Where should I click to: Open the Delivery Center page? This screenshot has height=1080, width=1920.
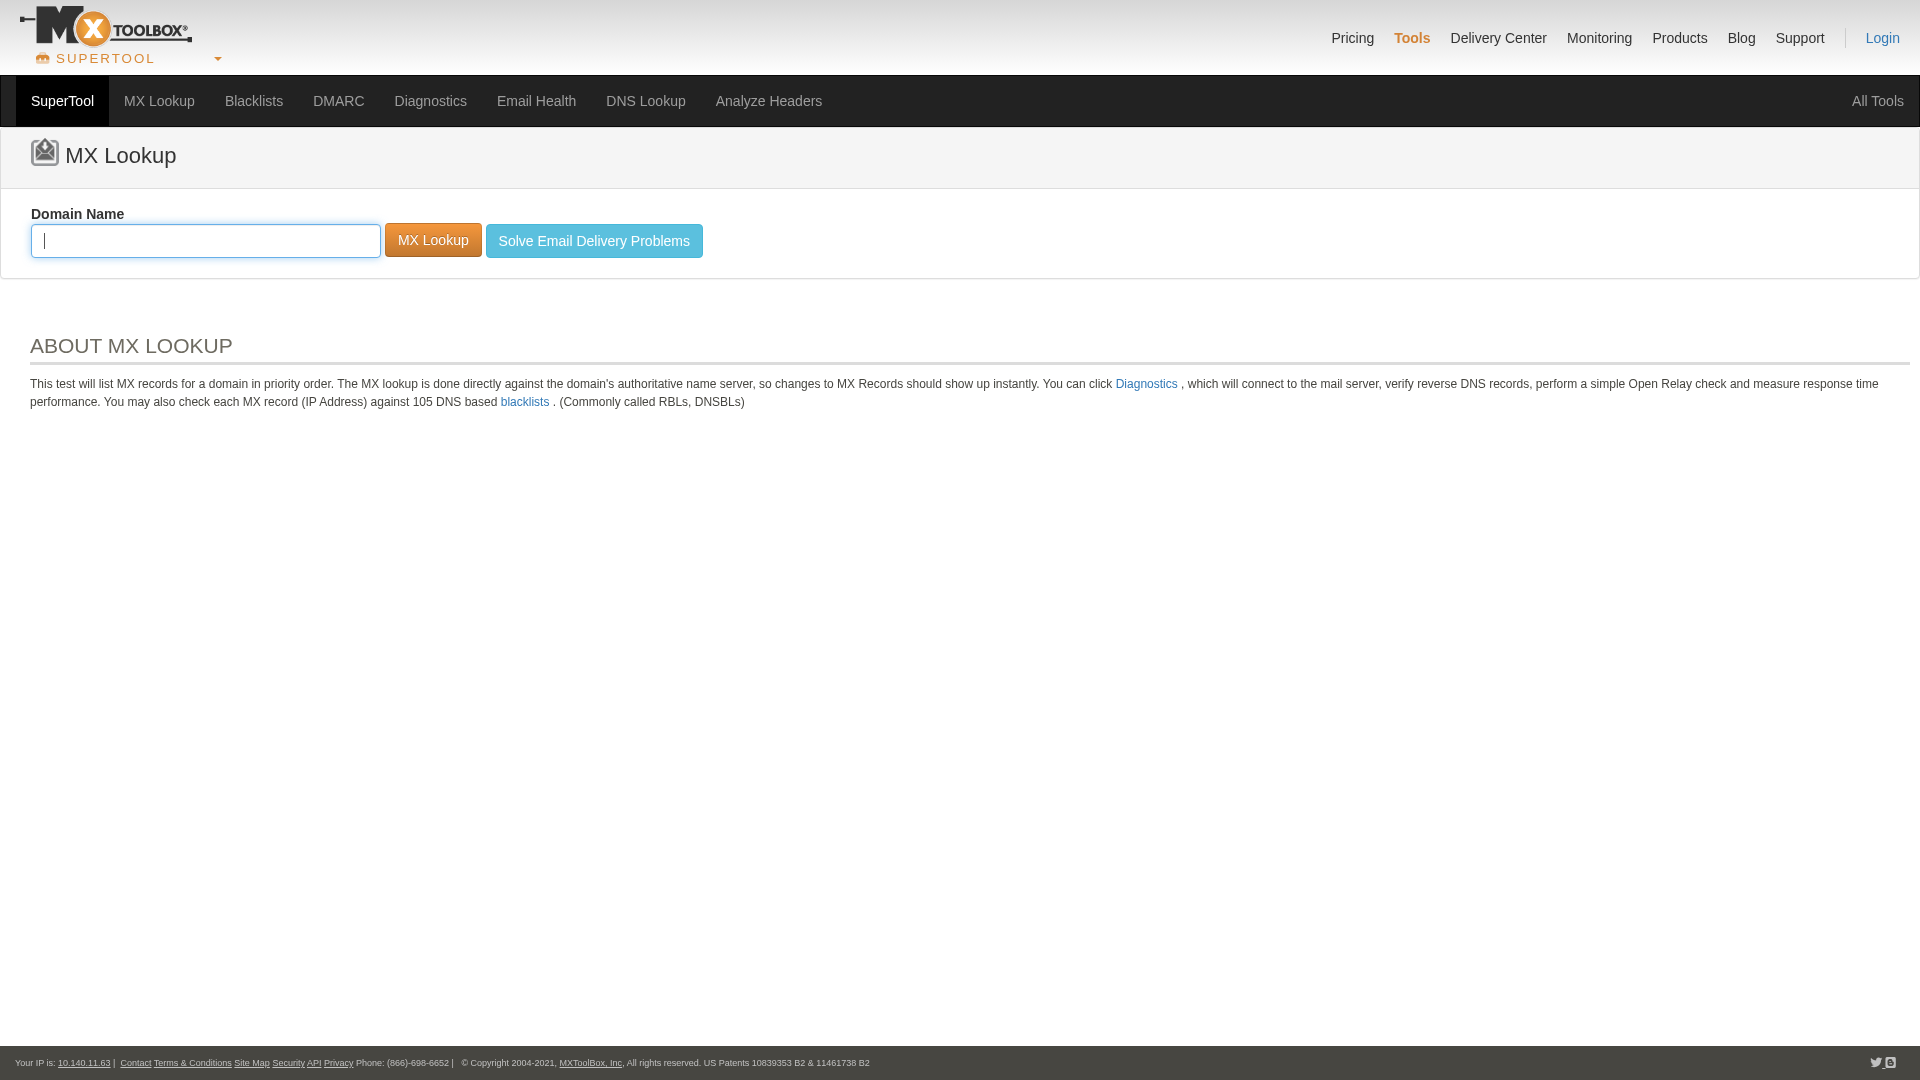[x=1498, y=38]
